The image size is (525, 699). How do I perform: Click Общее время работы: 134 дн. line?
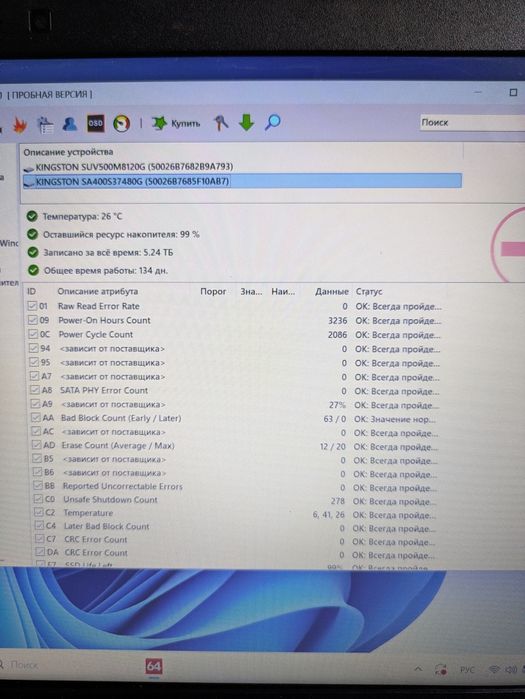106,271
